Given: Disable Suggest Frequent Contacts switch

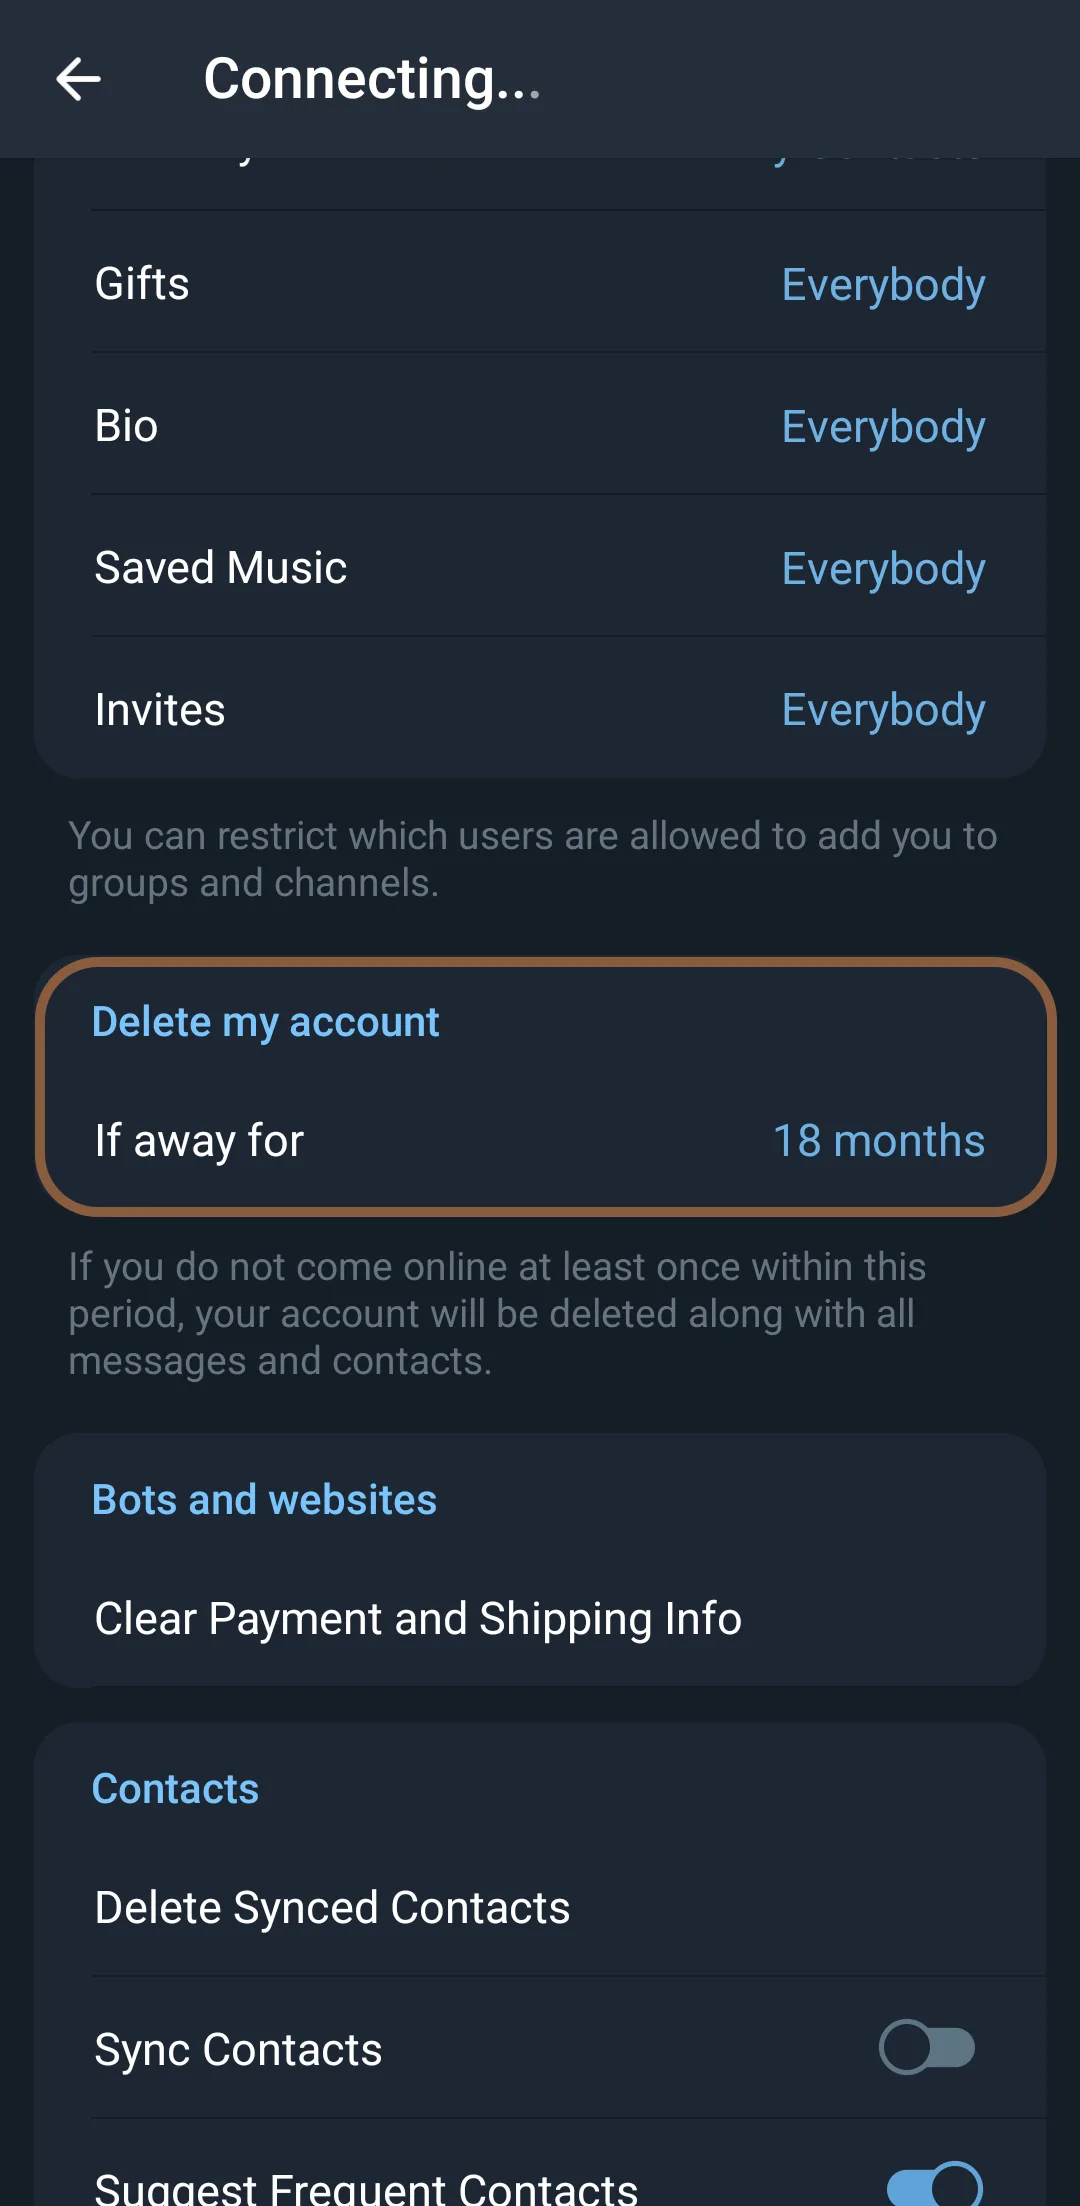Looking at the screenshot, I should click(934, 2185).
